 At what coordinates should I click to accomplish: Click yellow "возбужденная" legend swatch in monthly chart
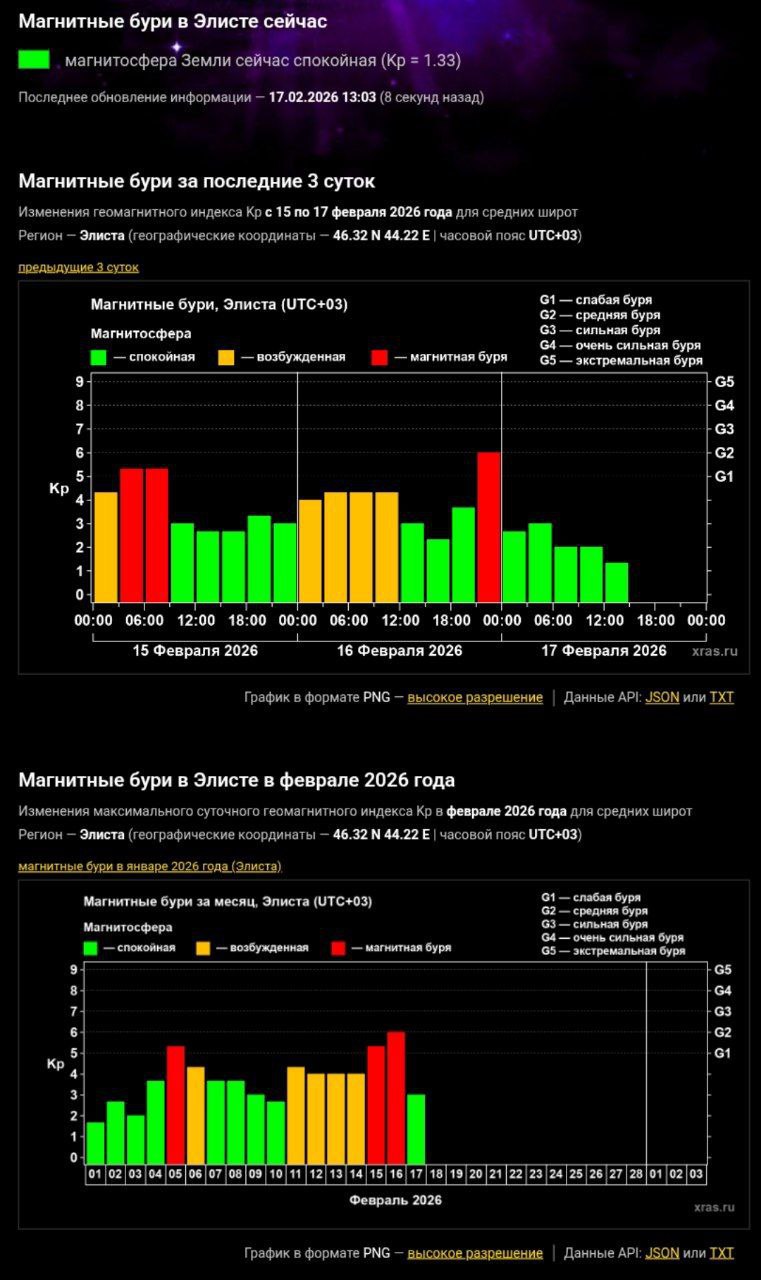204,947
